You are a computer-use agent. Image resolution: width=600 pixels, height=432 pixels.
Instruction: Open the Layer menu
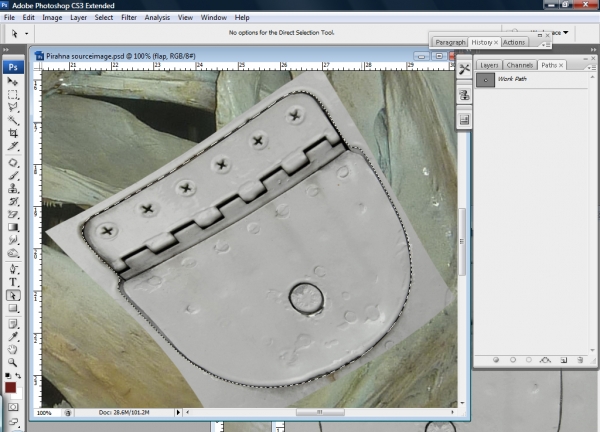78,18
